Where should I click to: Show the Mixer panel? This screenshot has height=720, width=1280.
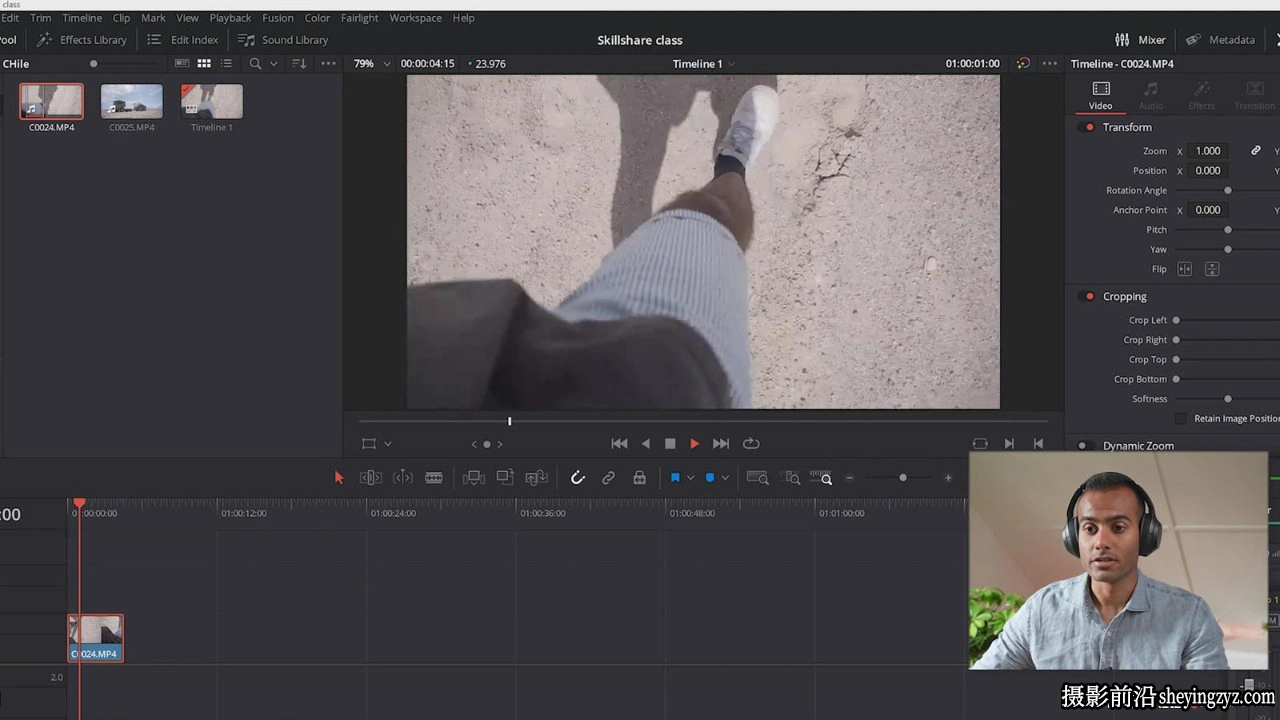[1140, 40]
